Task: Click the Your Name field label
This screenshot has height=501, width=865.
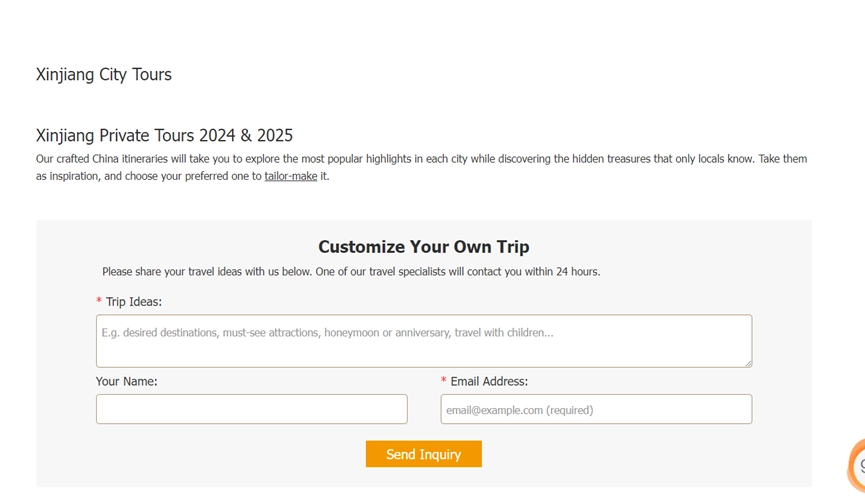Action: click(126, 381)
